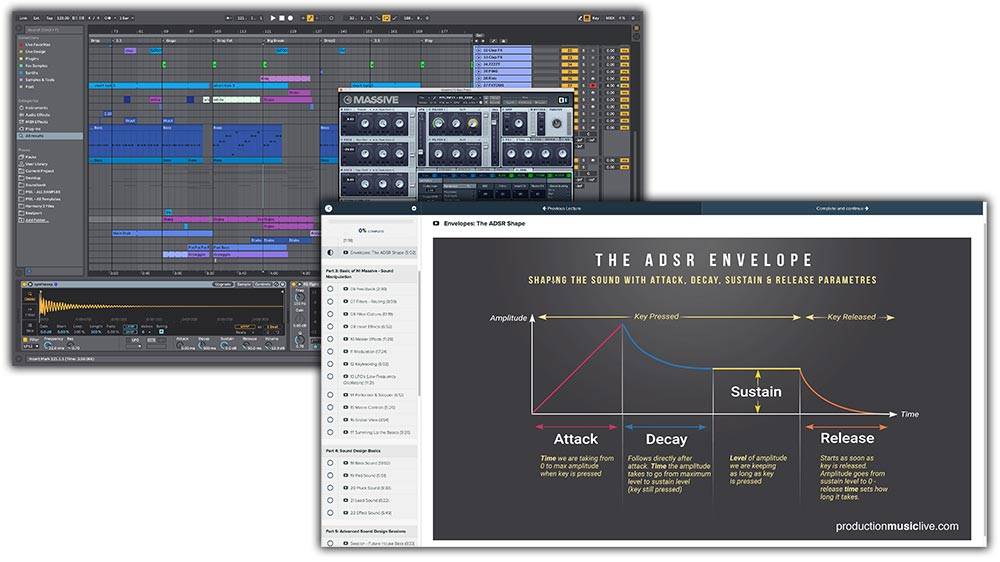Click the Drop locator at the timeline start
Viewport: 1000px width, 562px height.
[x=95, y=41]
